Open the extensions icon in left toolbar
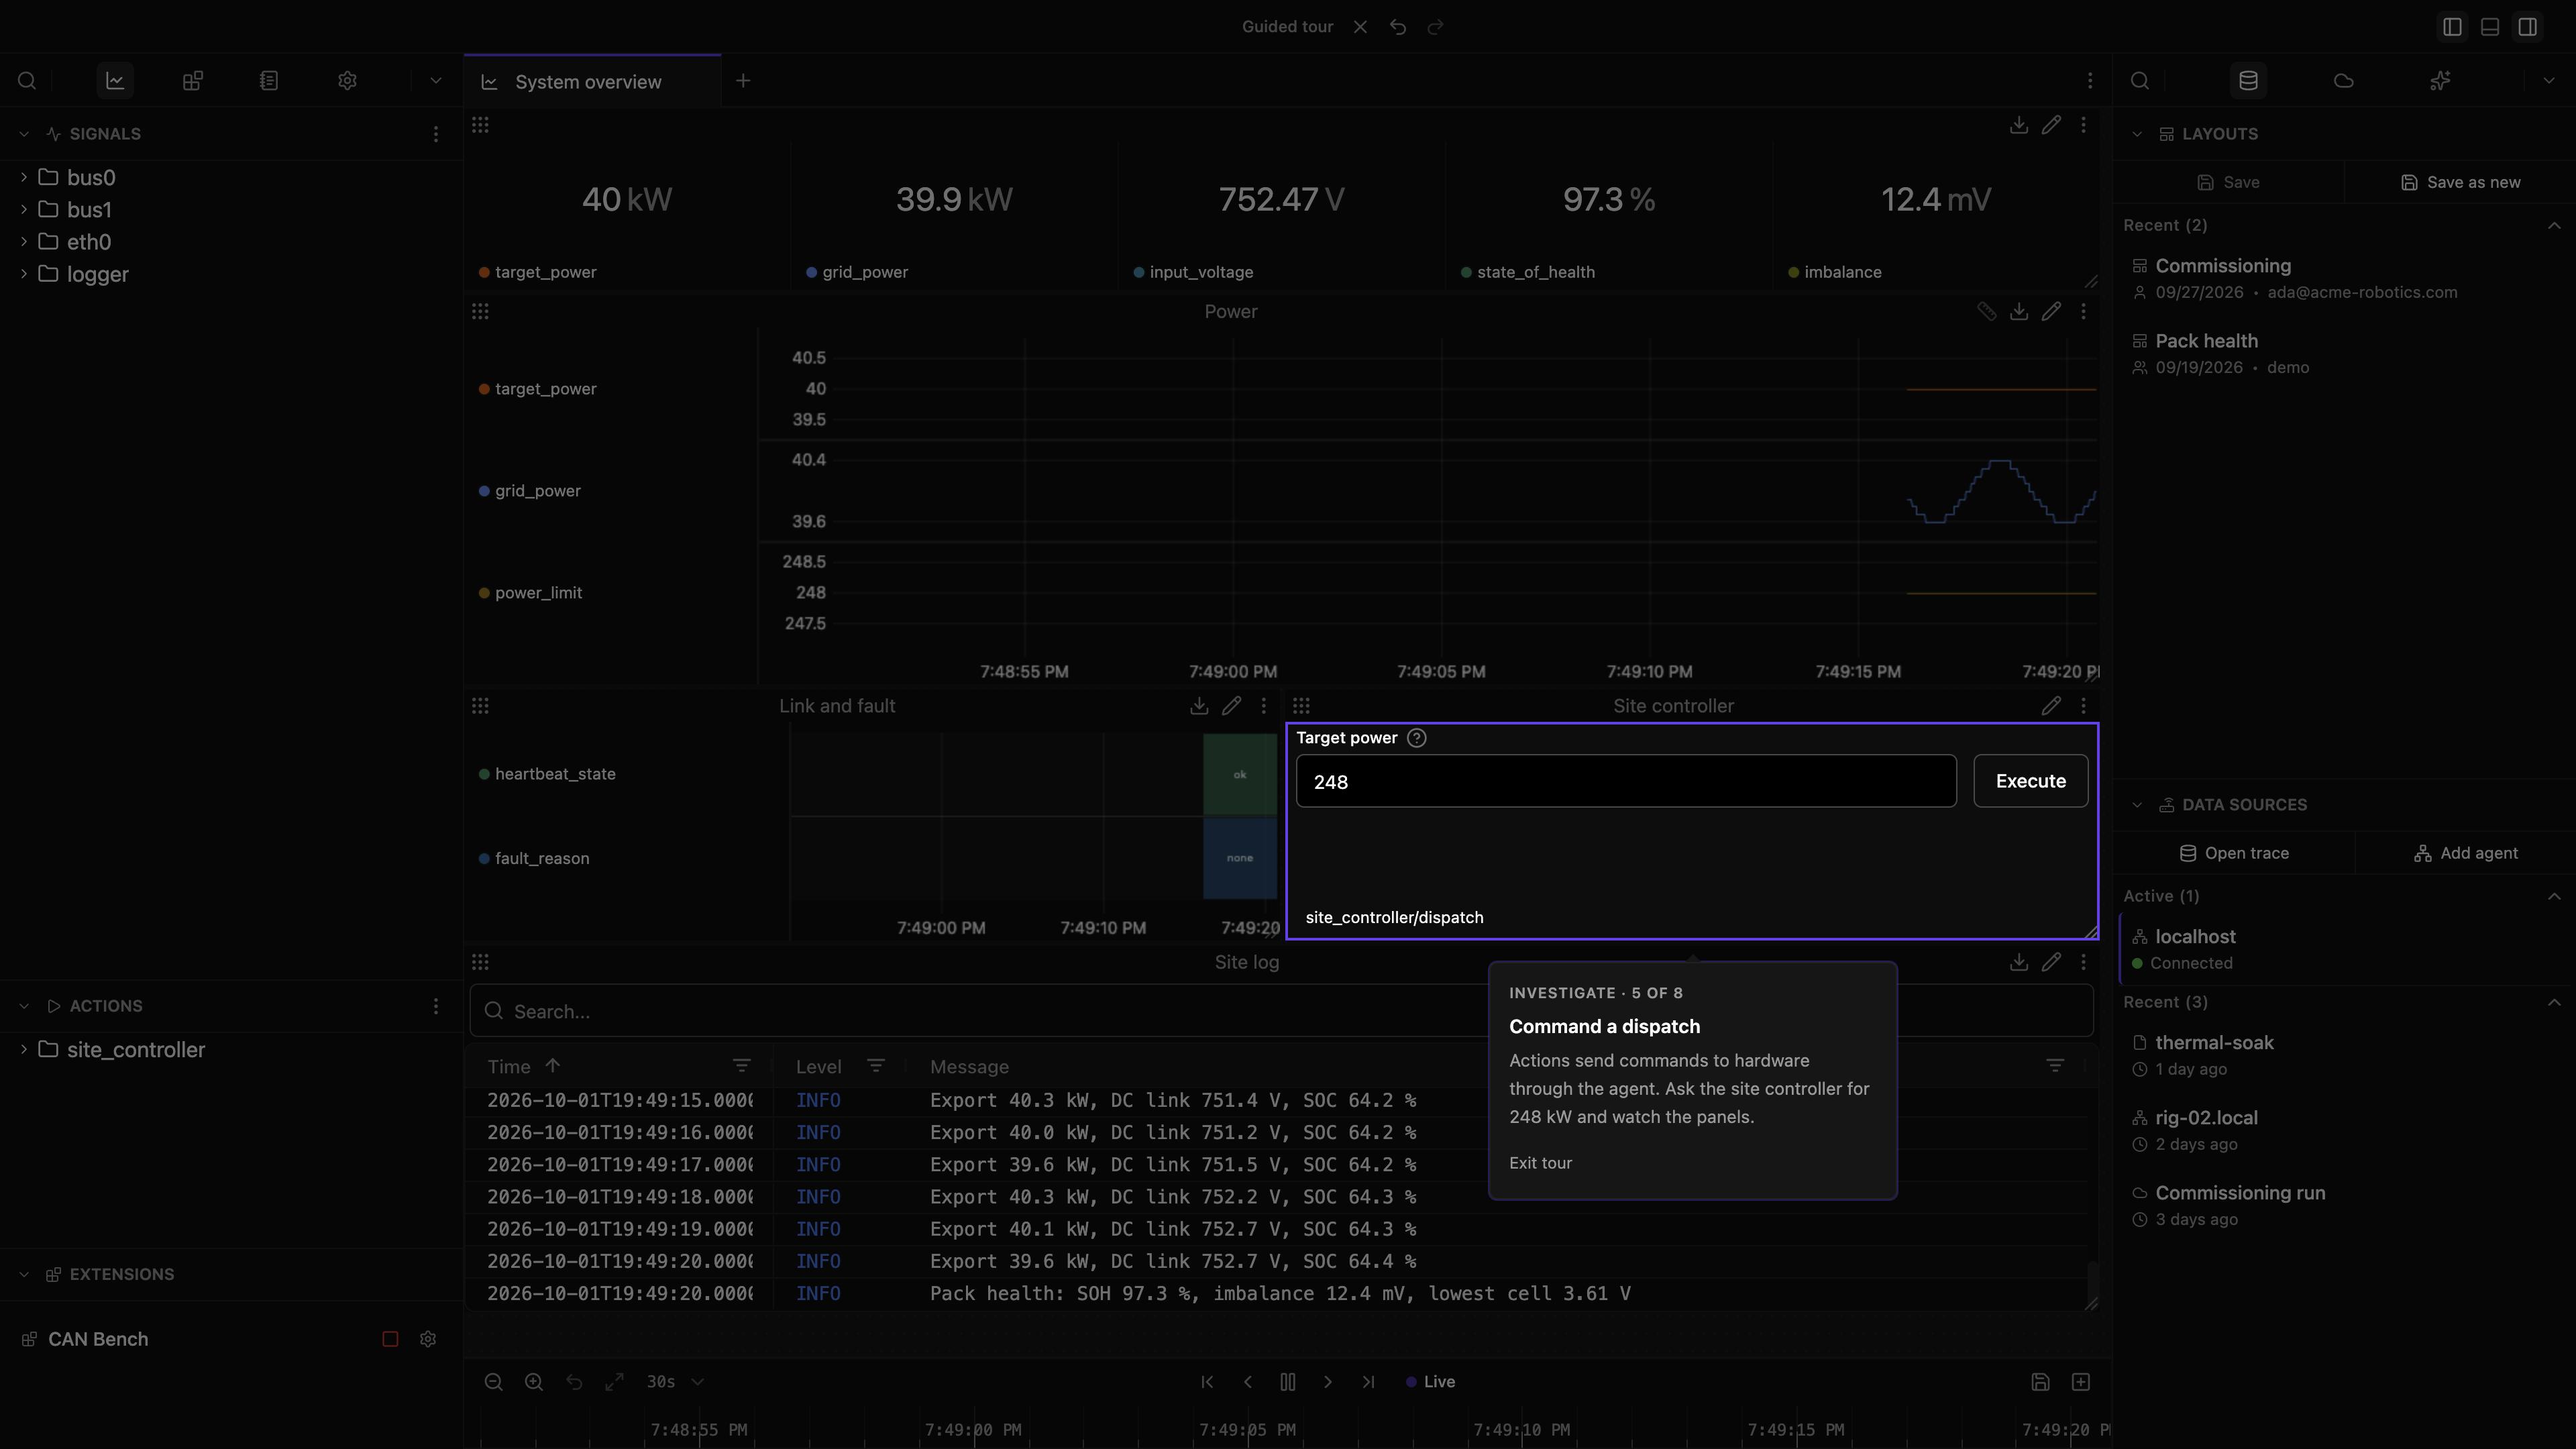This screenshot has width=2576, height=1449. point(192,81)
